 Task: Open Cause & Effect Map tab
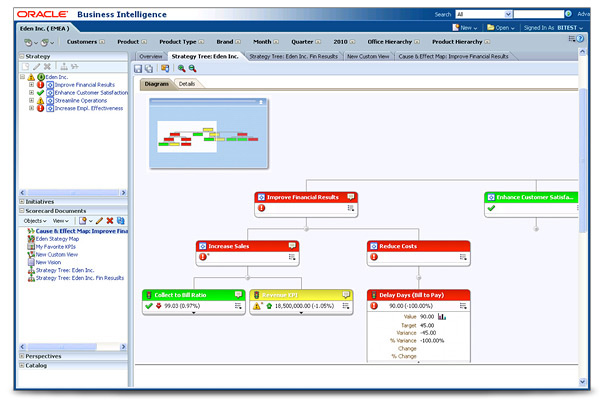(x=453, y=56)
